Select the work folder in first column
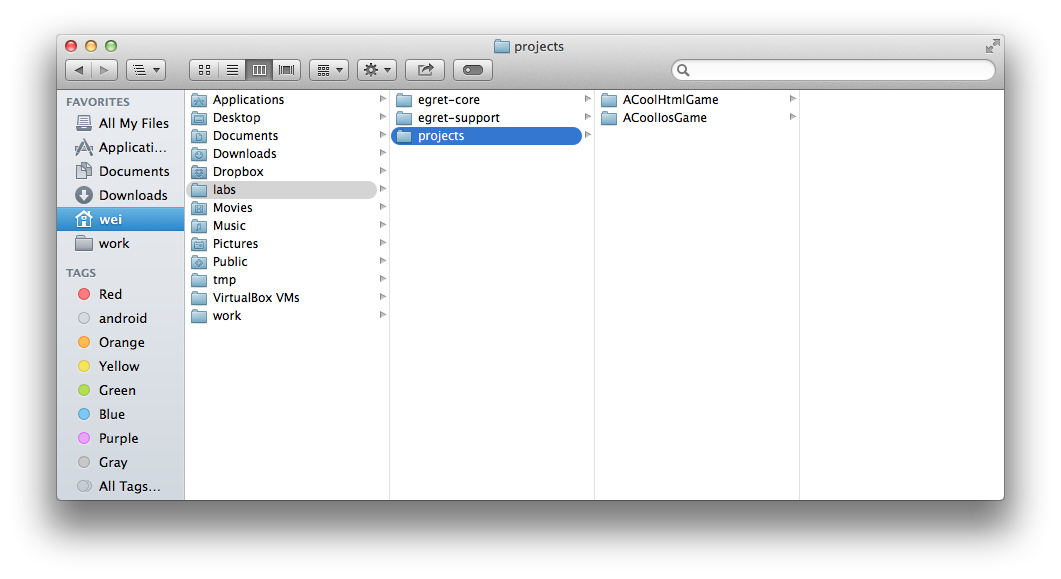Screen dimensions: 1061x579 (281, 316)
